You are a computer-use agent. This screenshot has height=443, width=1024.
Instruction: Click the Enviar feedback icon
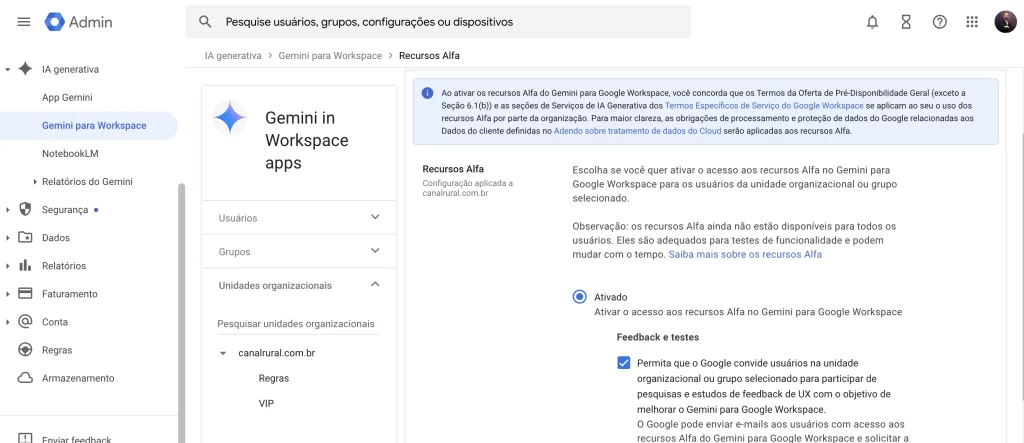[25, 438]
